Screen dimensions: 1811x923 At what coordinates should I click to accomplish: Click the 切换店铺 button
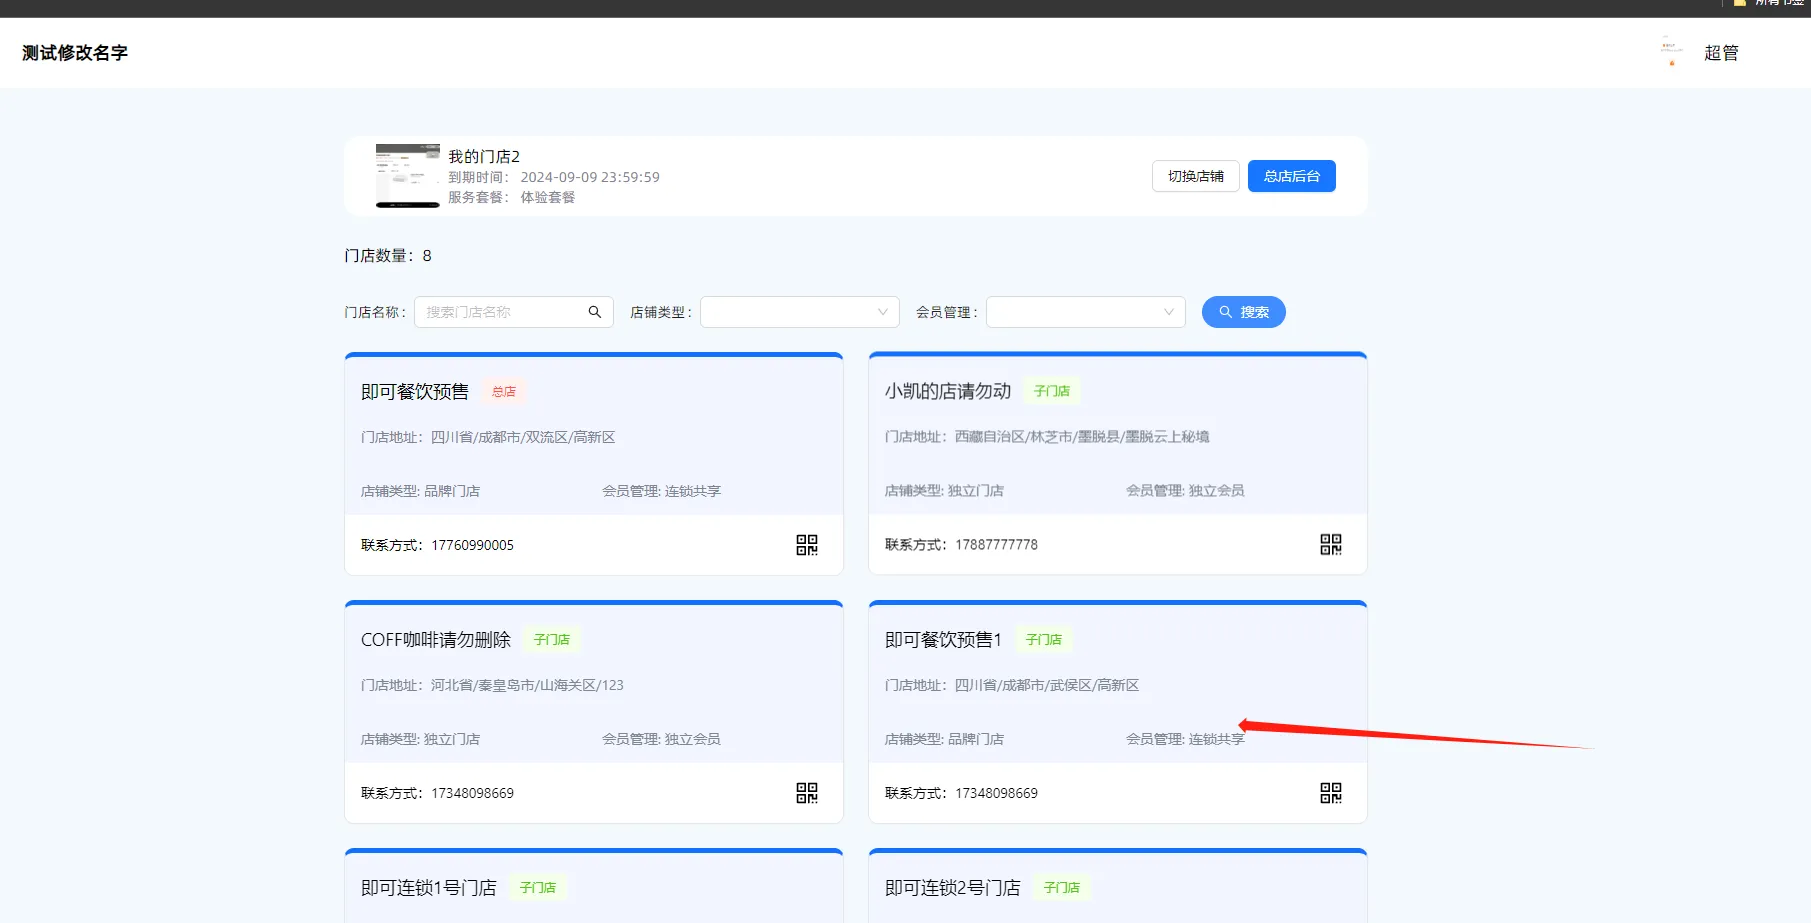1195,176
